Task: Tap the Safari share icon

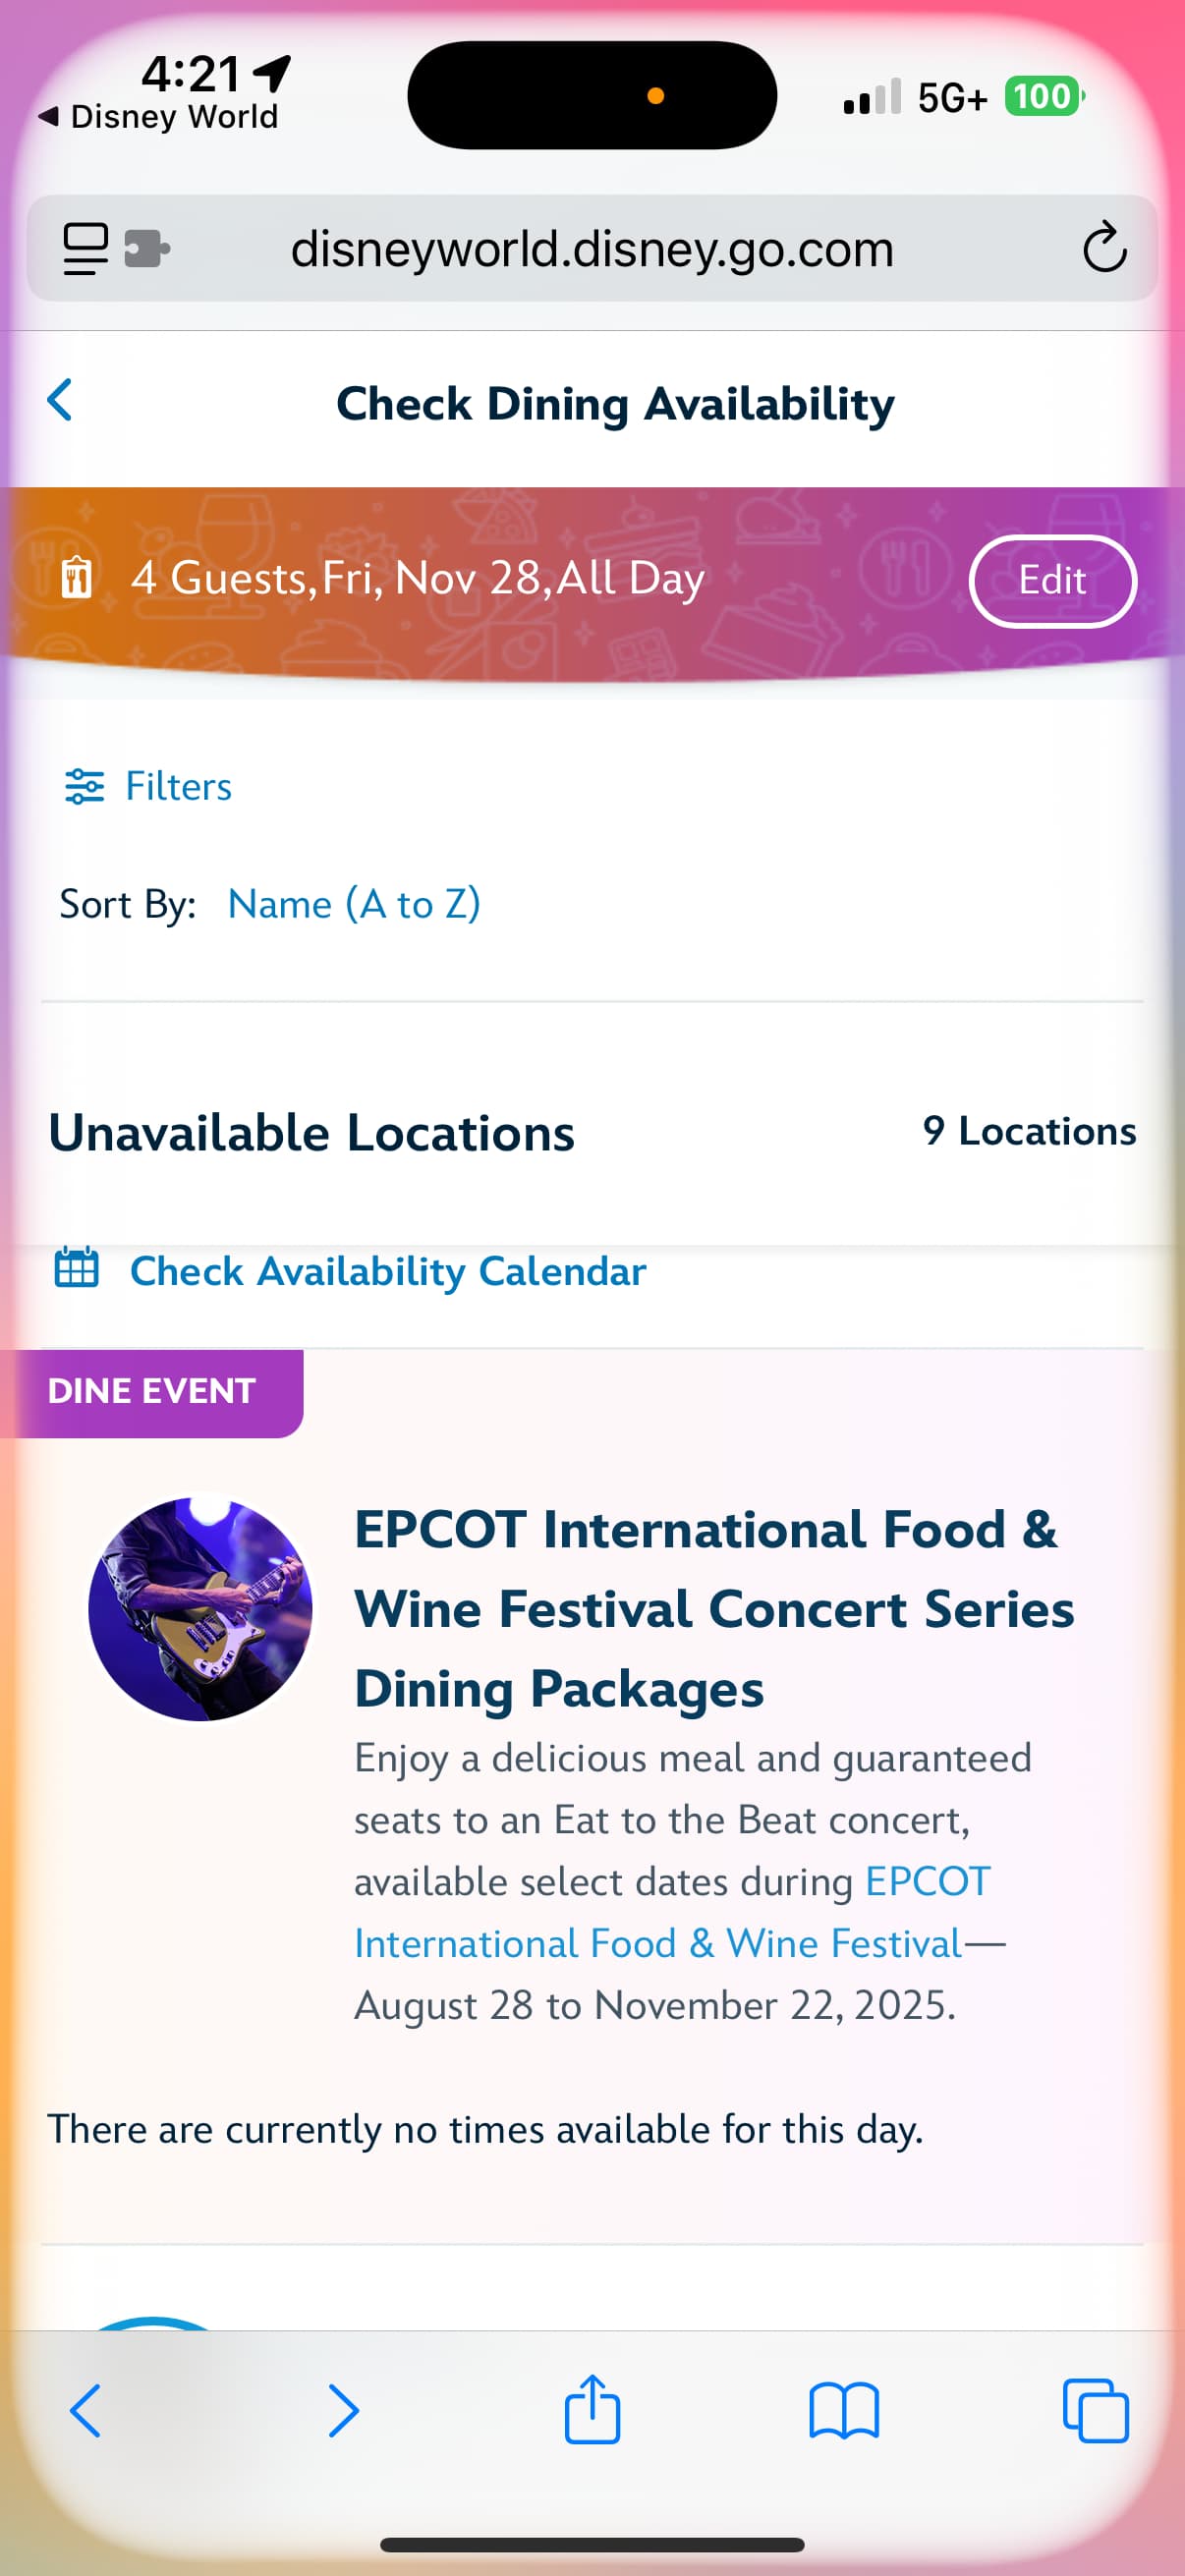Action: tap(592, 2410)
